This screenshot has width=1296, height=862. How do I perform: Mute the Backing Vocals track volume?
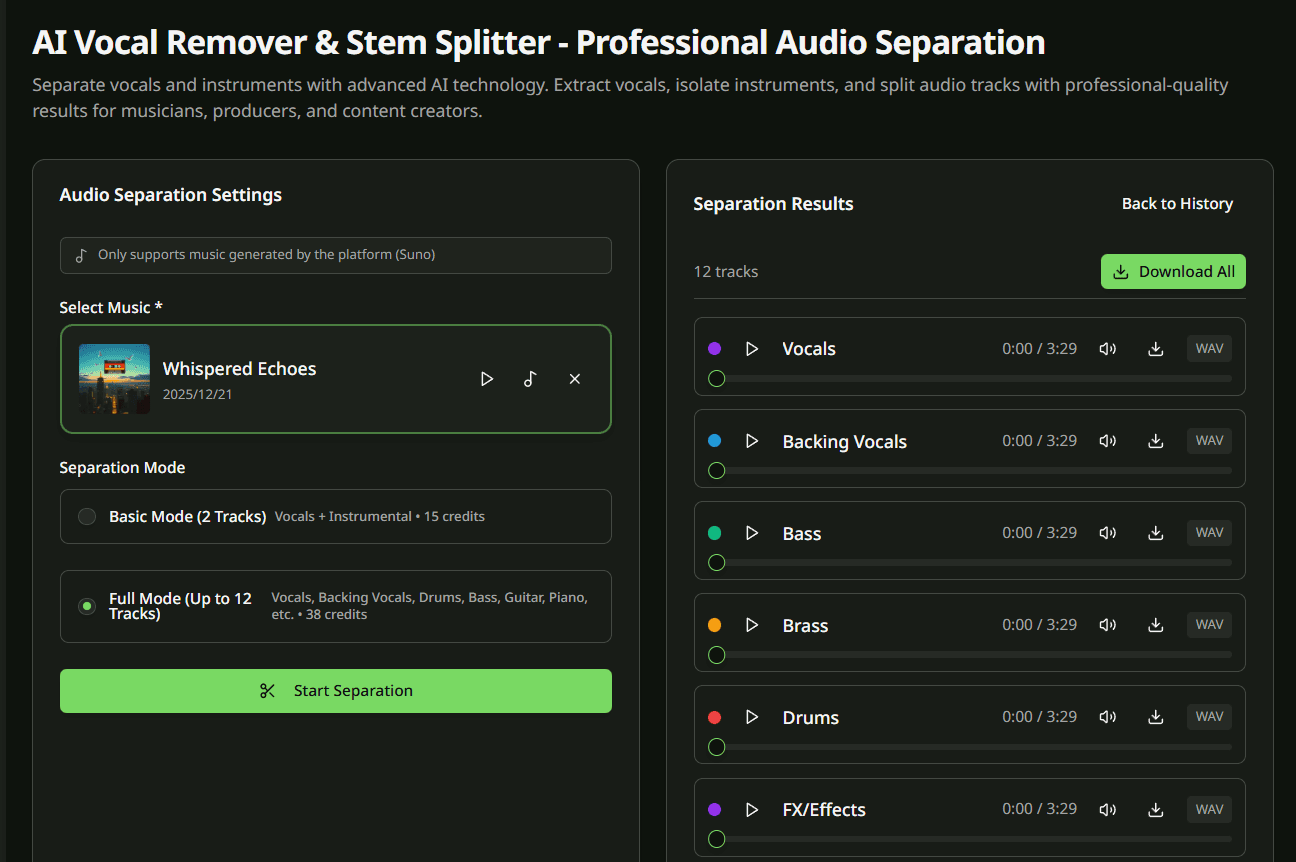[x=1107, y=441]
